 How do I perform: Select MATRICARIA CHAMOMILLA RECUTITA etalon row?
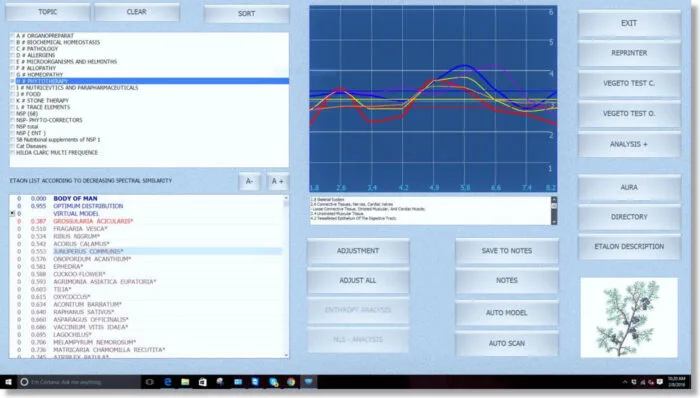pyautogui.click(x=146, y=350)
